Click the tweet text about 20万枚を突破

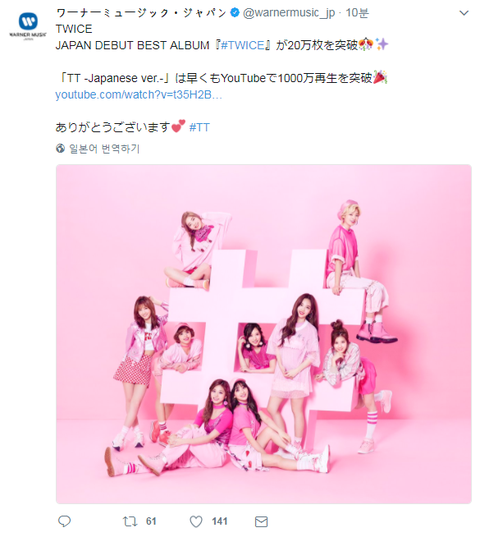(x=222, y=45)
